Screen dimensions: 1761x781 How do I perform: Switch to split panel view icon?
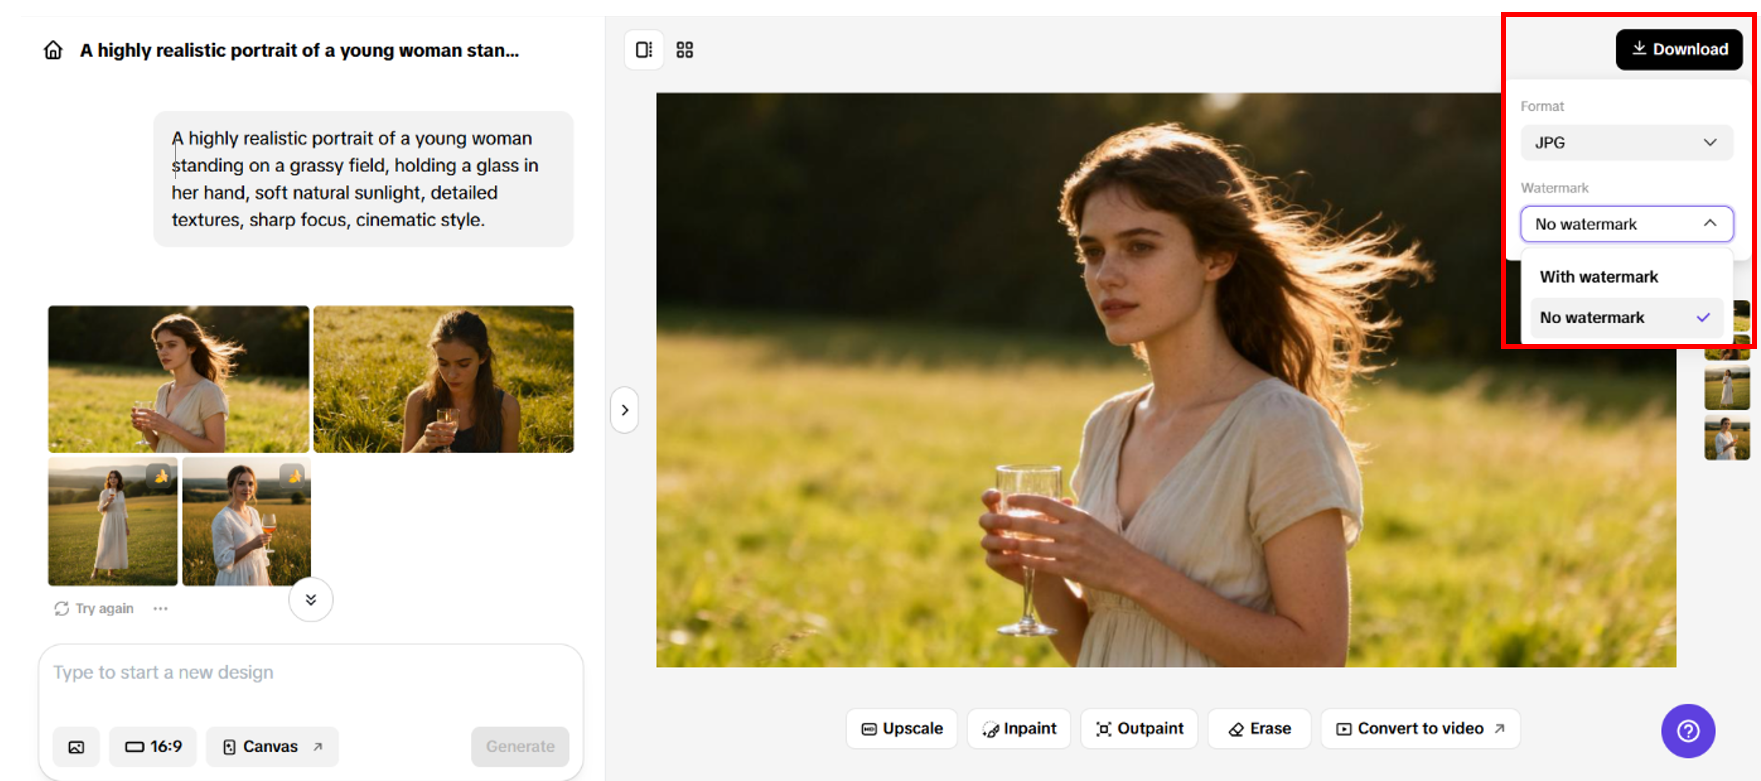coord(644,50)
